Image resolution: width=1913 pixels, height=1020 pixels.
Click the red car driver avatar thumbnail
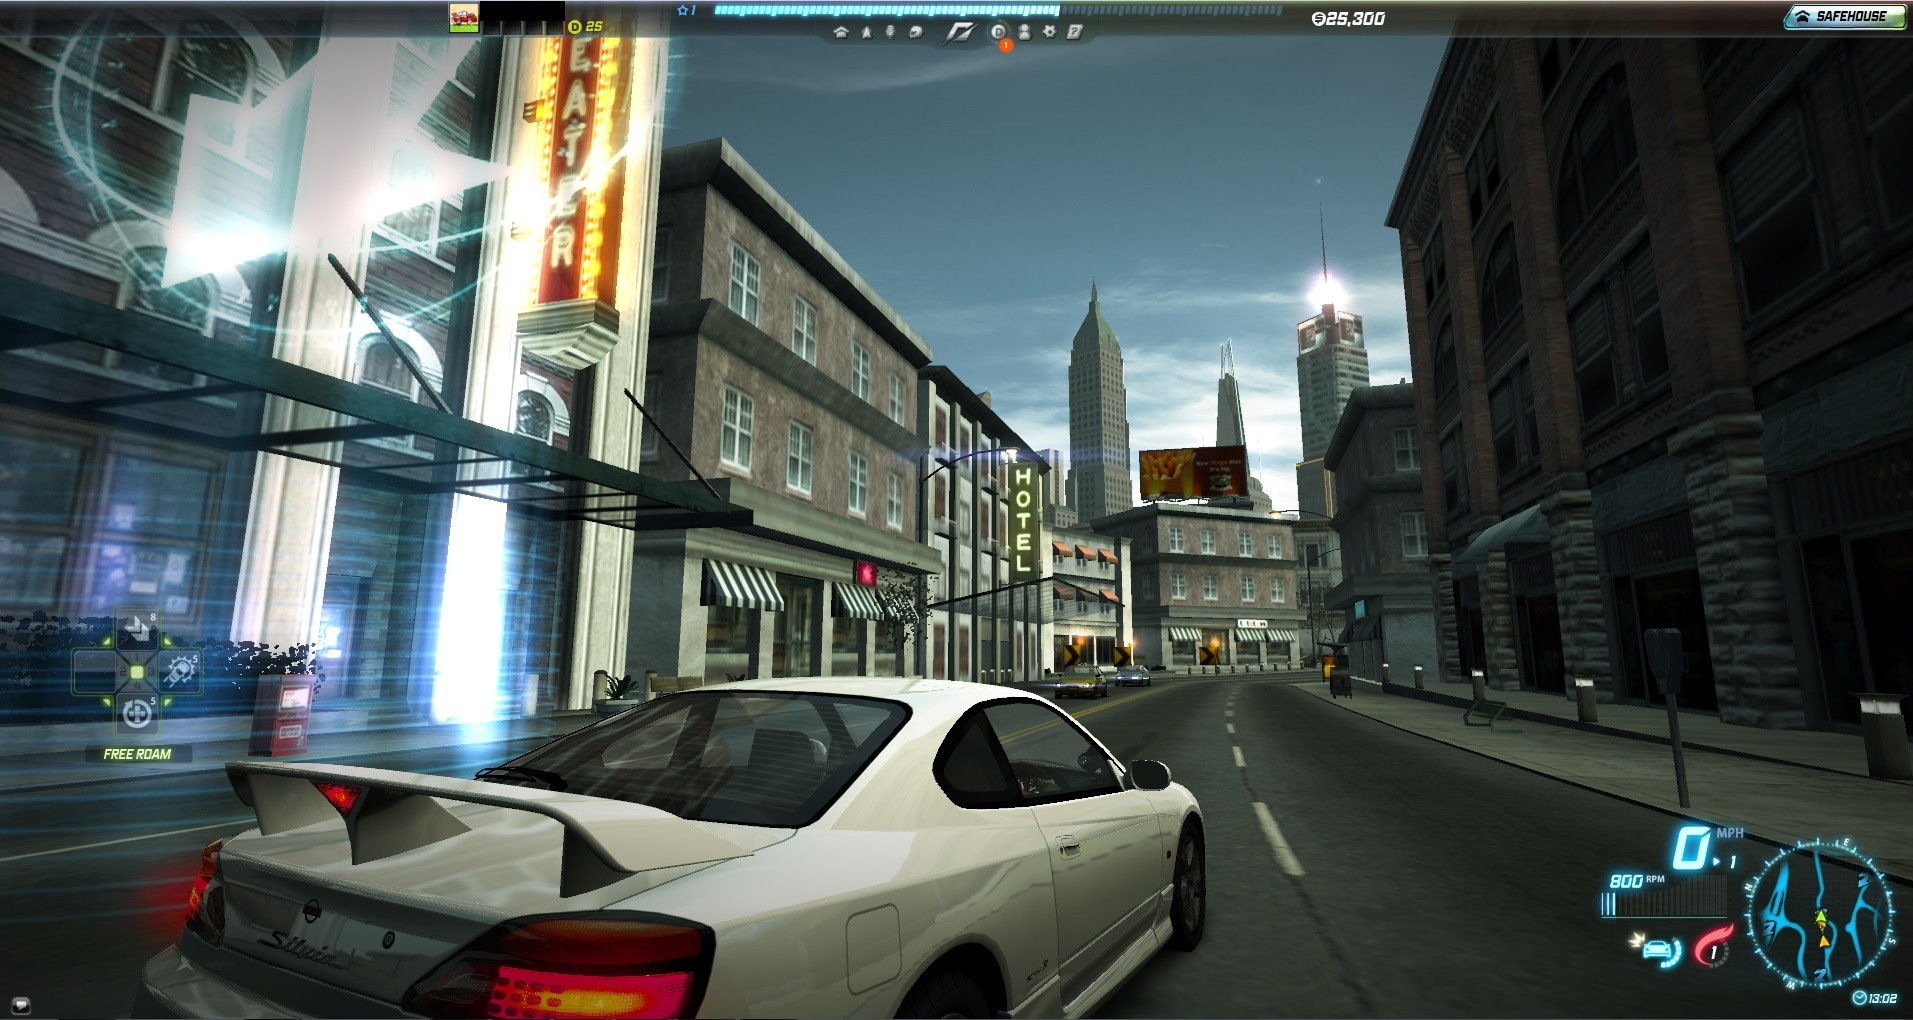[463, 17]
